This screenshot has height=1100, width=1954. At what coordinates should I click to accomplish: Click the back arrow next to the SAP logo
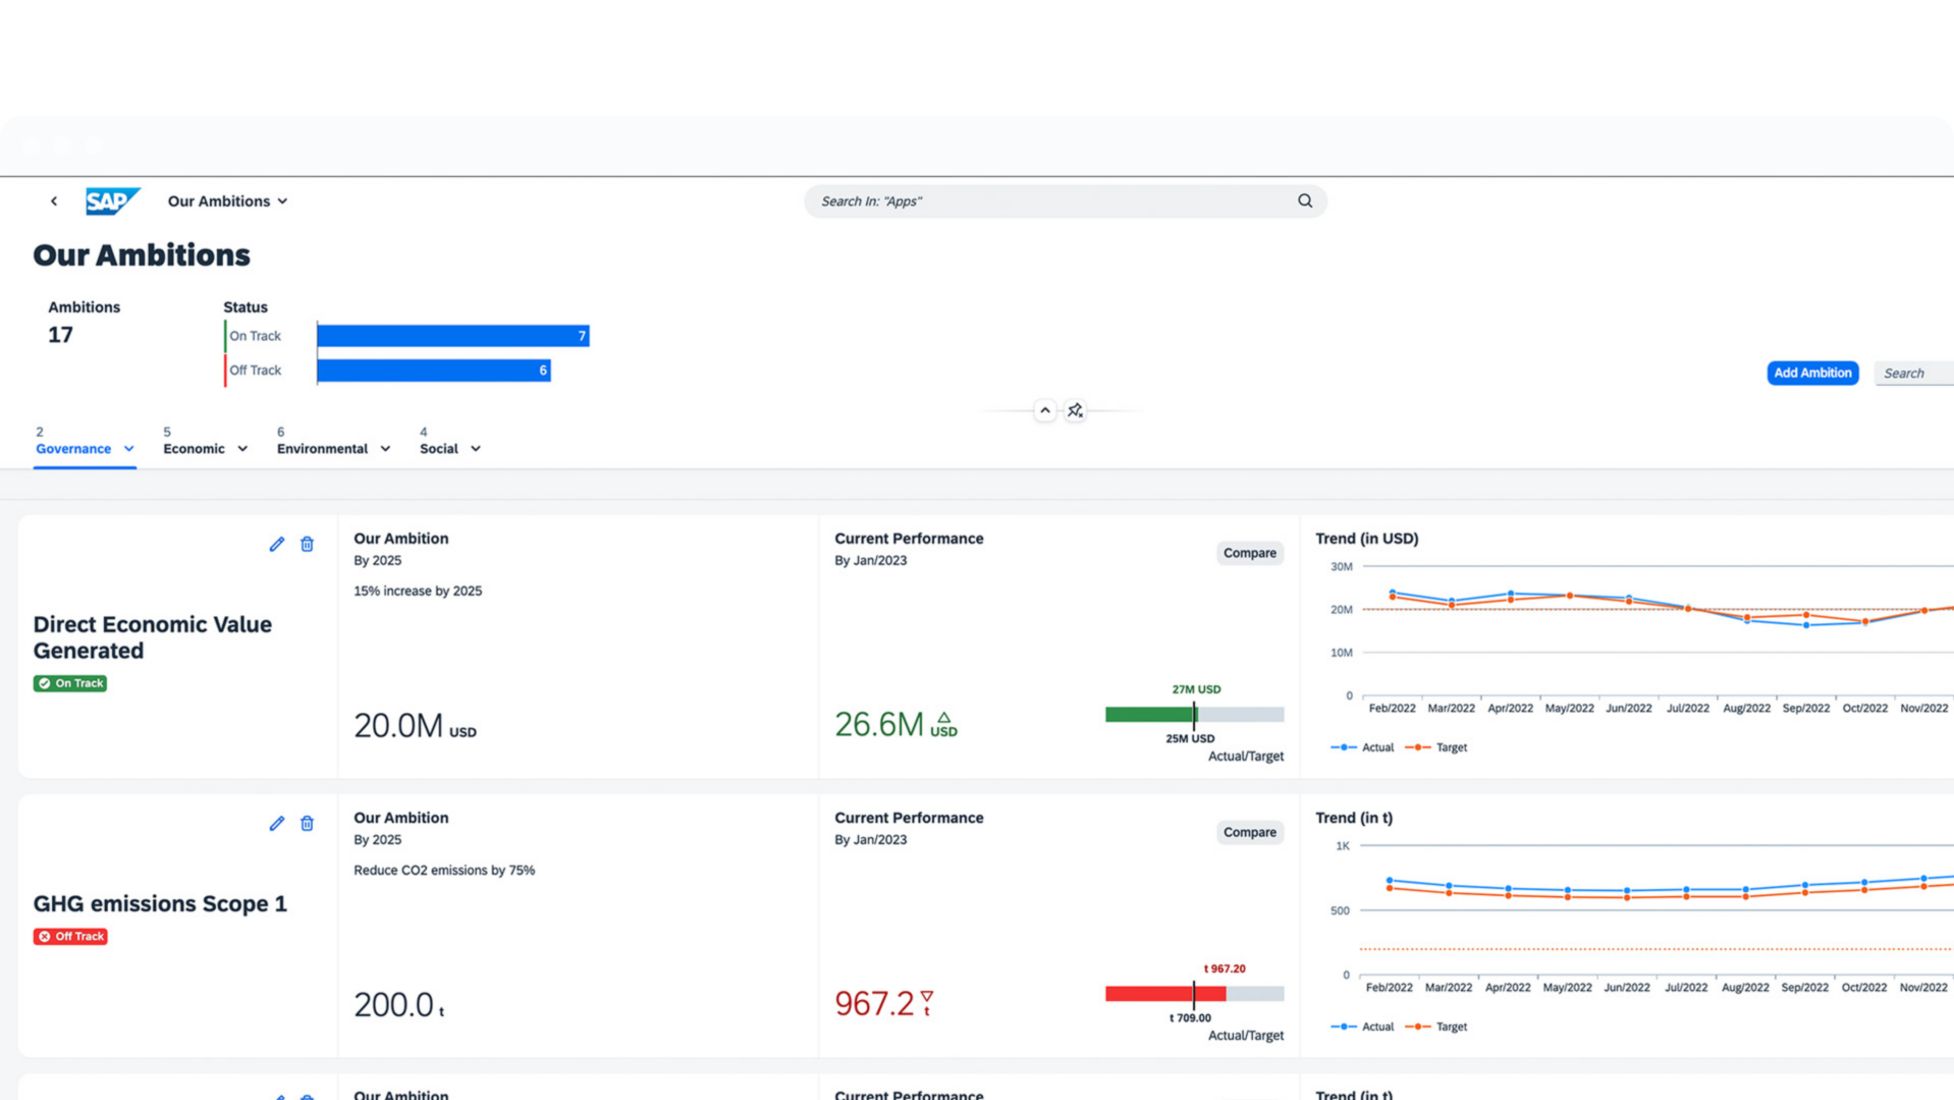click(x=54, y=201)
